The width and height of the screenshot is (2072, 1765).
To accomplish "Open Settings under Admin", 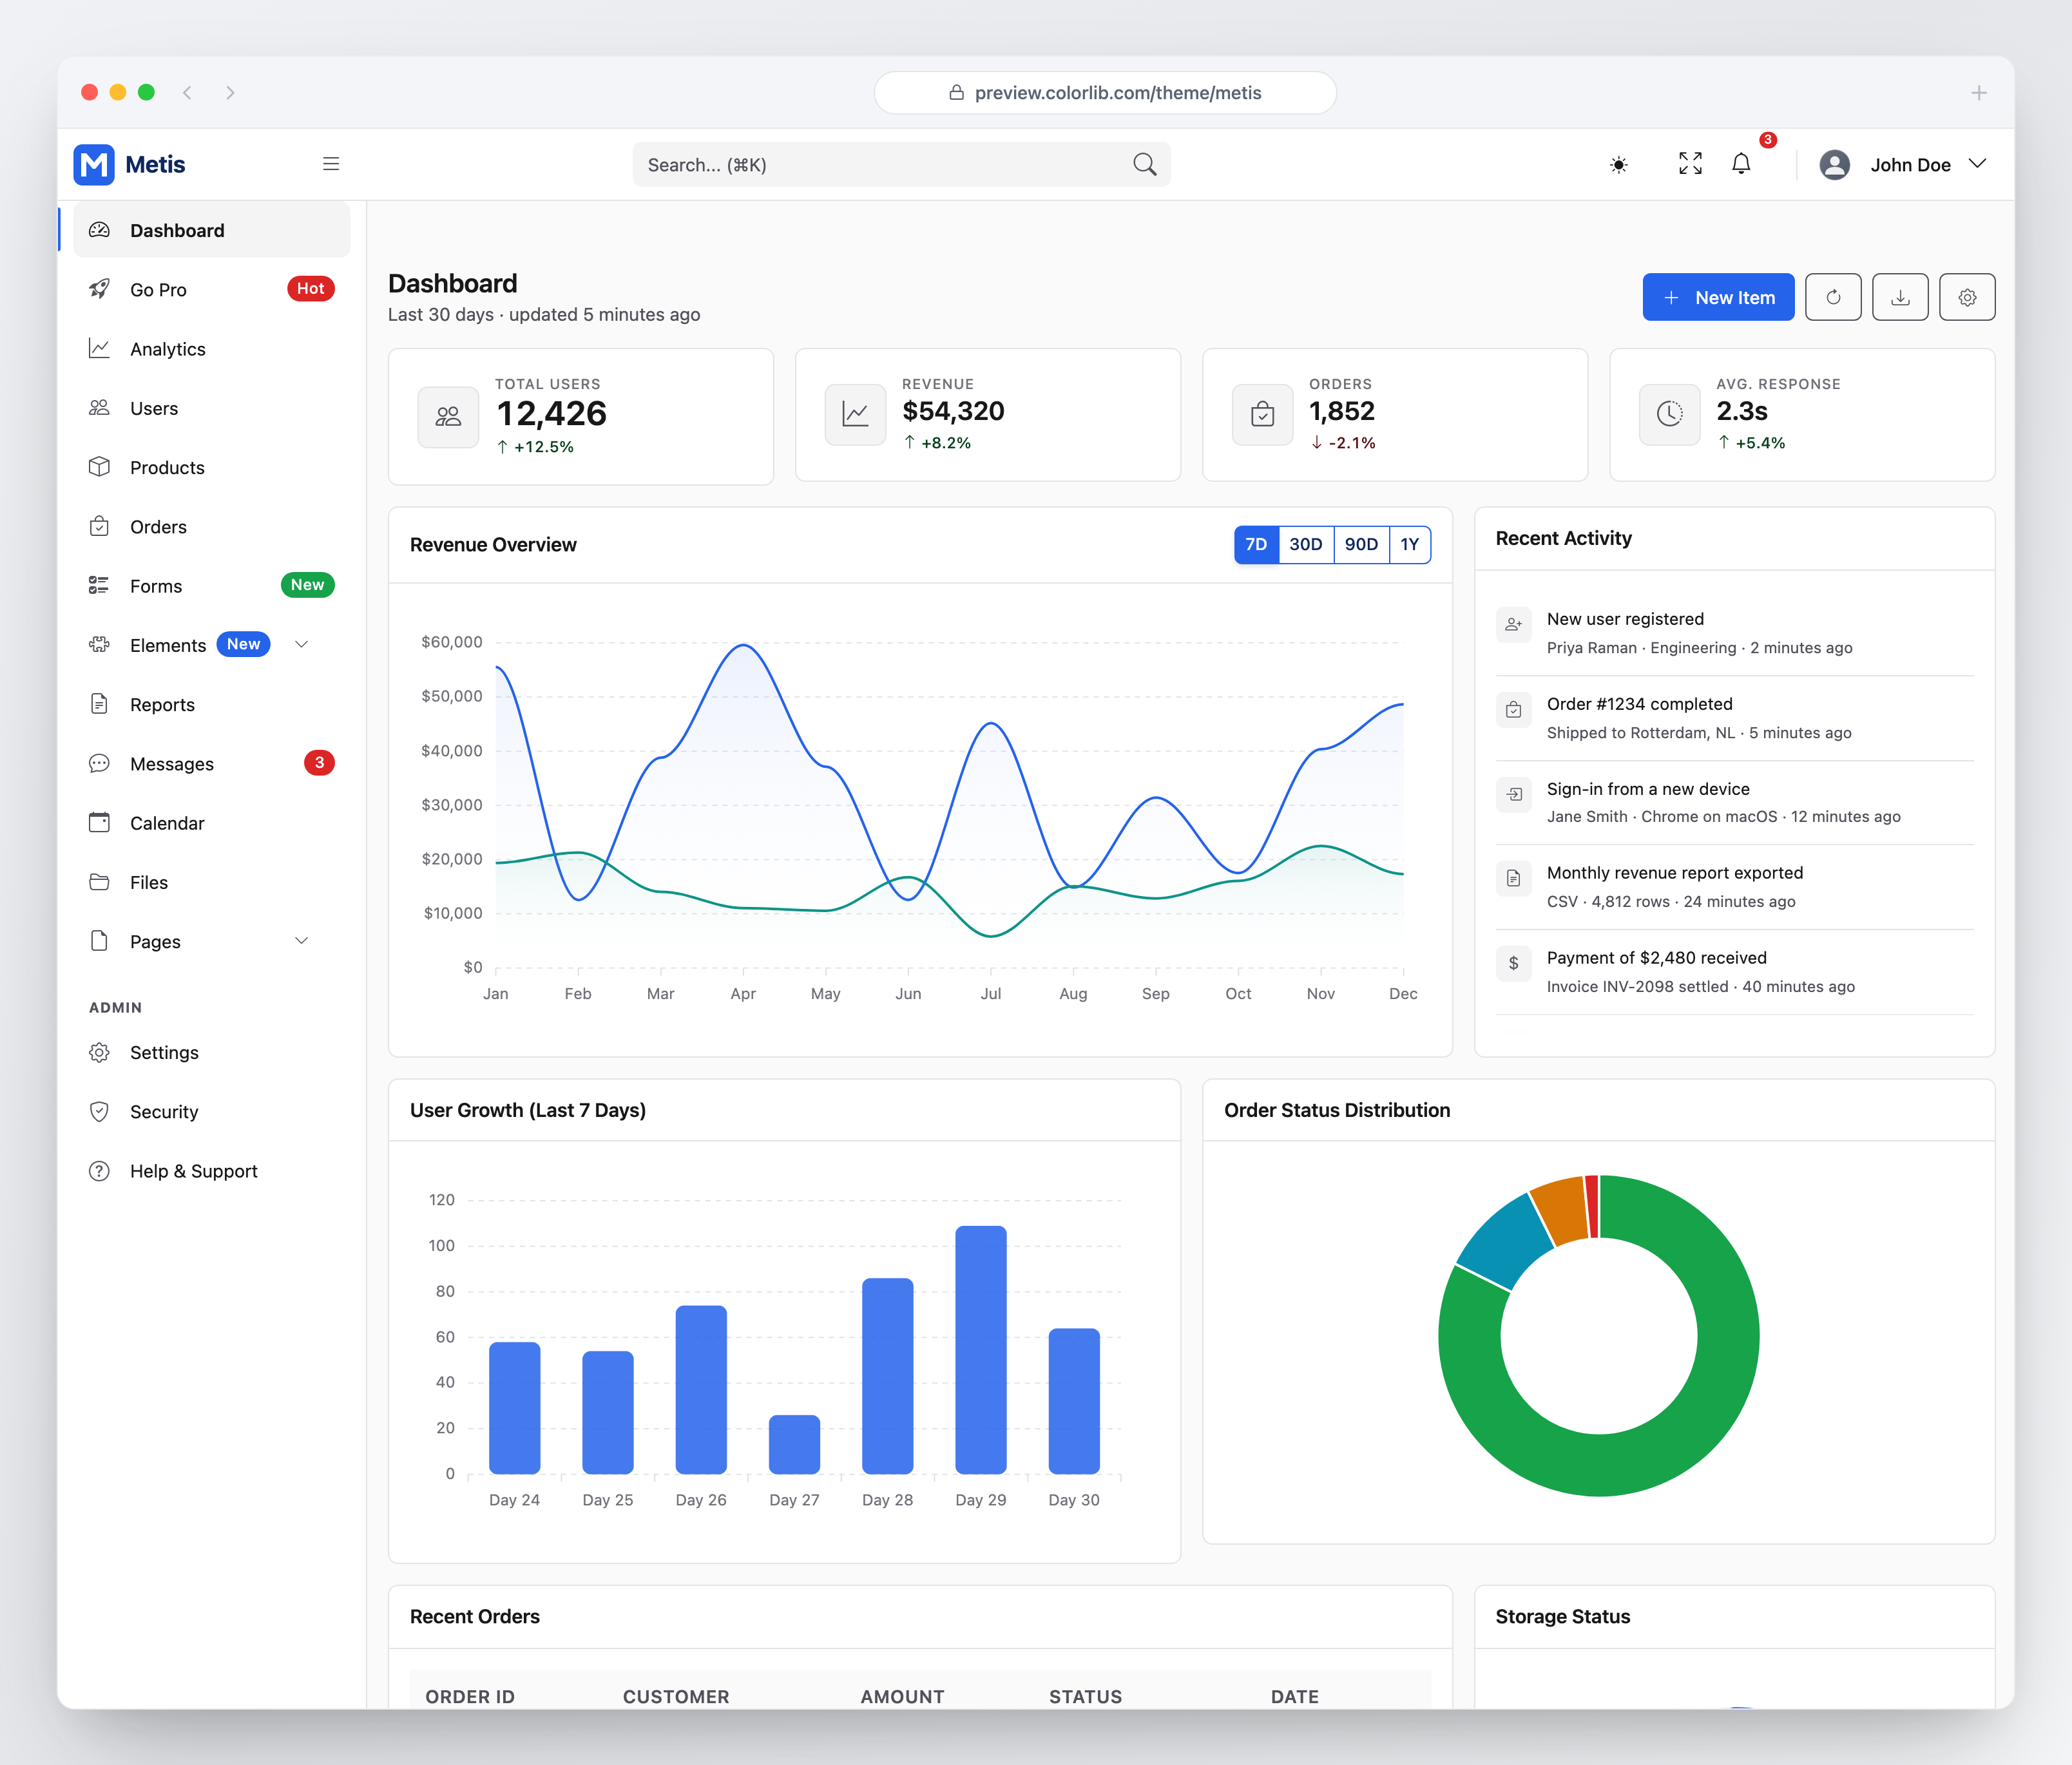I will pos(212,1052).
